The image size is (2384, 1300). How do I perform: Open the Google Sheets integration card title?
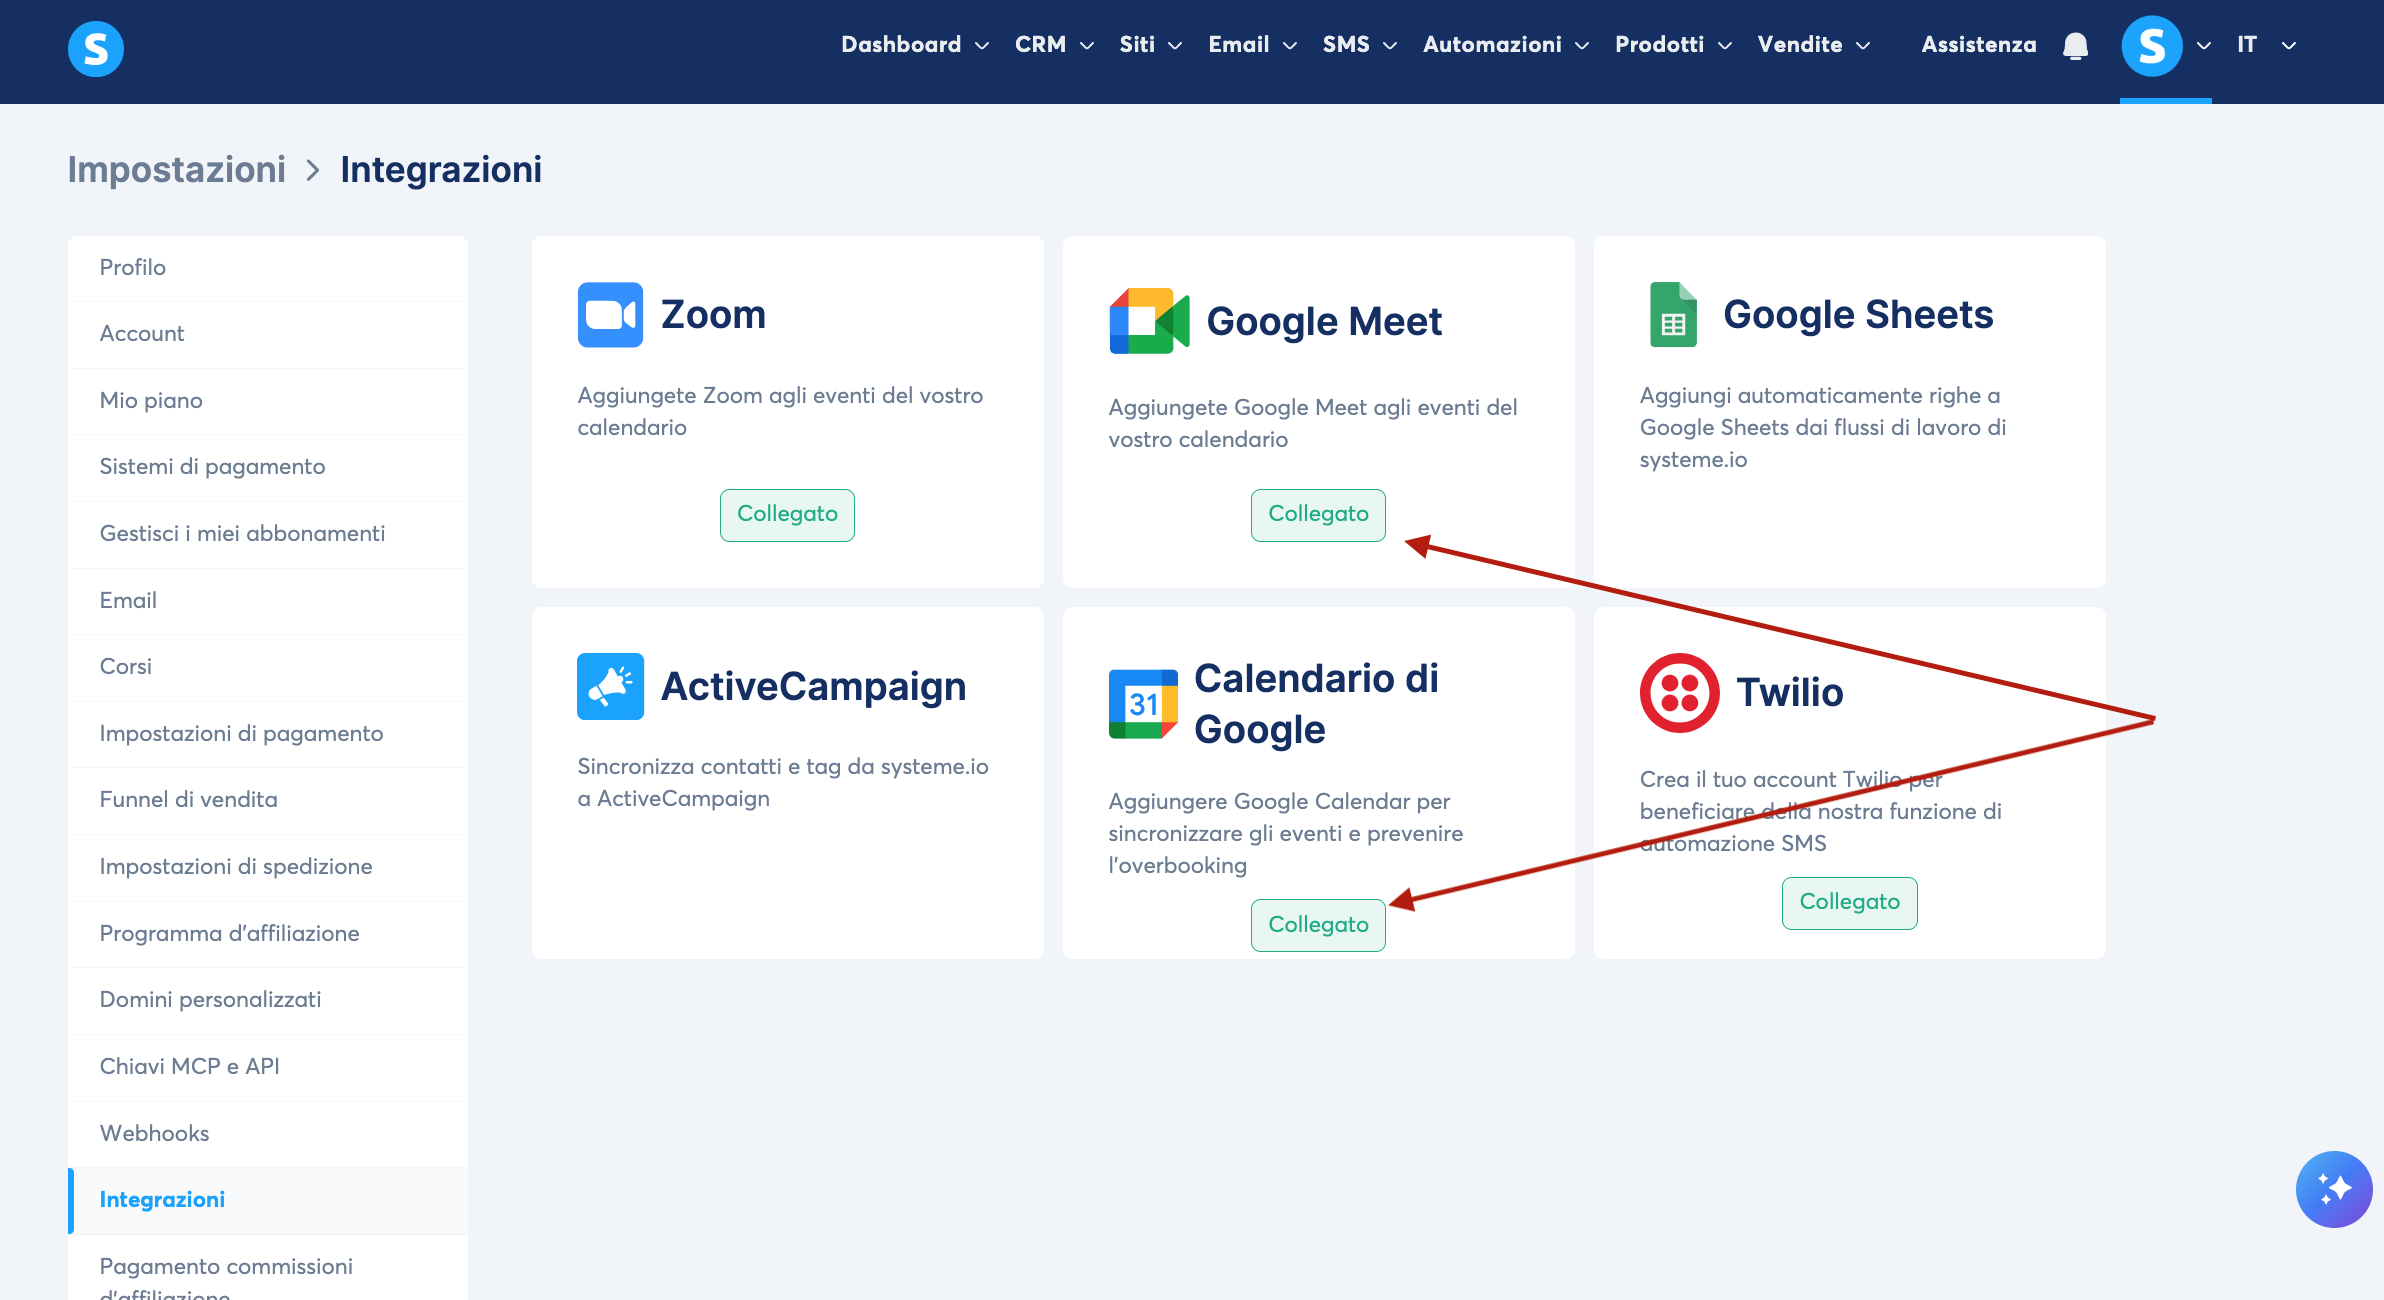pos(1858,315)
